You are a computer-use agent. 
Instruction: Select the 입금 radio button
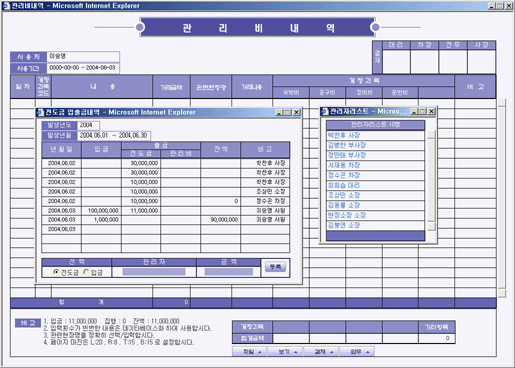(86, 272)
